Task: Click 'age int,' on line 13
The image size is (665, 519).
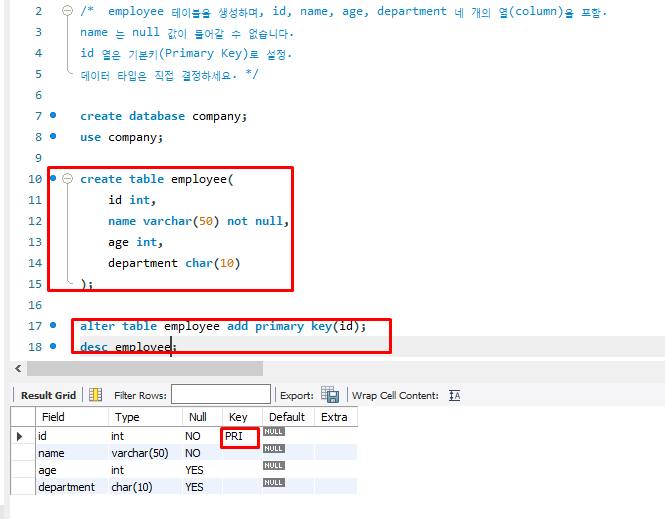Action: [135, 242]
